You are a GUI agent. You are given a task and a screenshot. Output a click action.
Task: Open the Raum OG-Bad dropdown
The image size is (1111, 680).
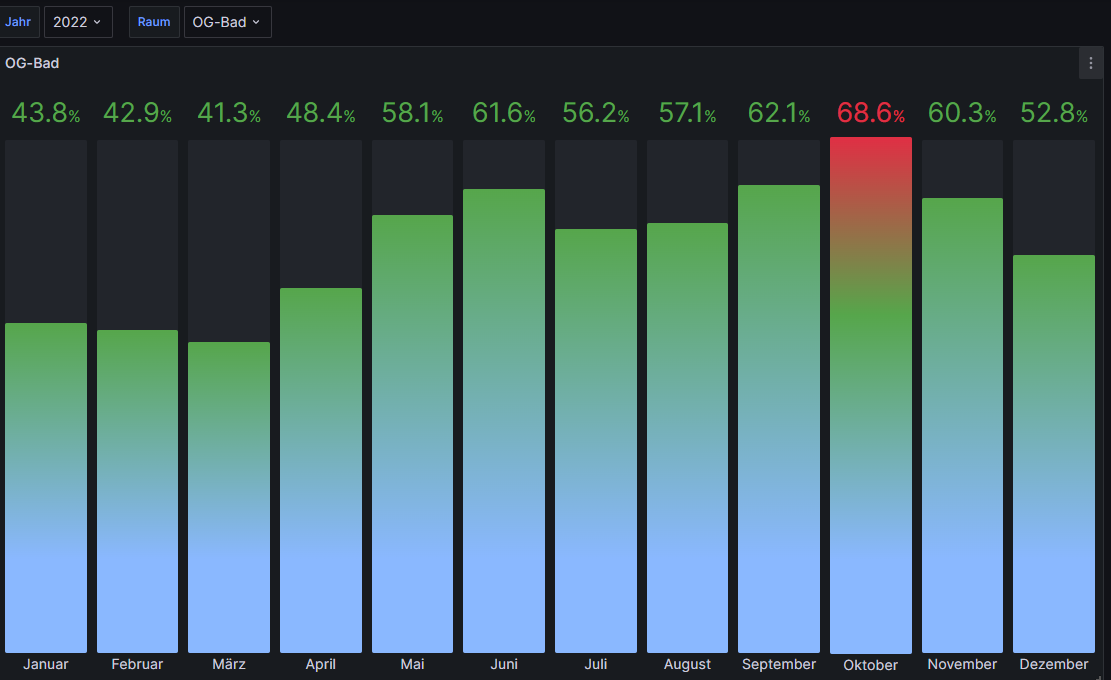(x=227, y=22)
